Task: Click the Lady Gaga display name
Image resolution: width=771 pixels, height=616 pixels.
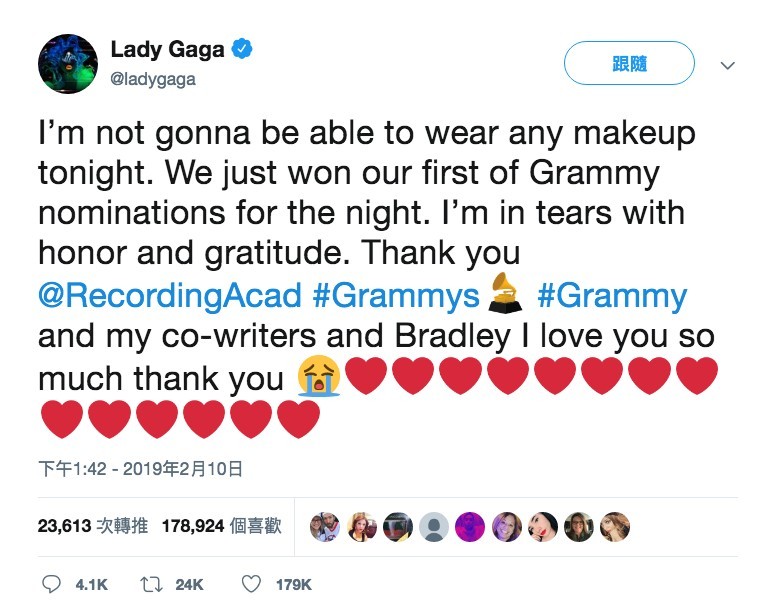Action: point(167,50)
